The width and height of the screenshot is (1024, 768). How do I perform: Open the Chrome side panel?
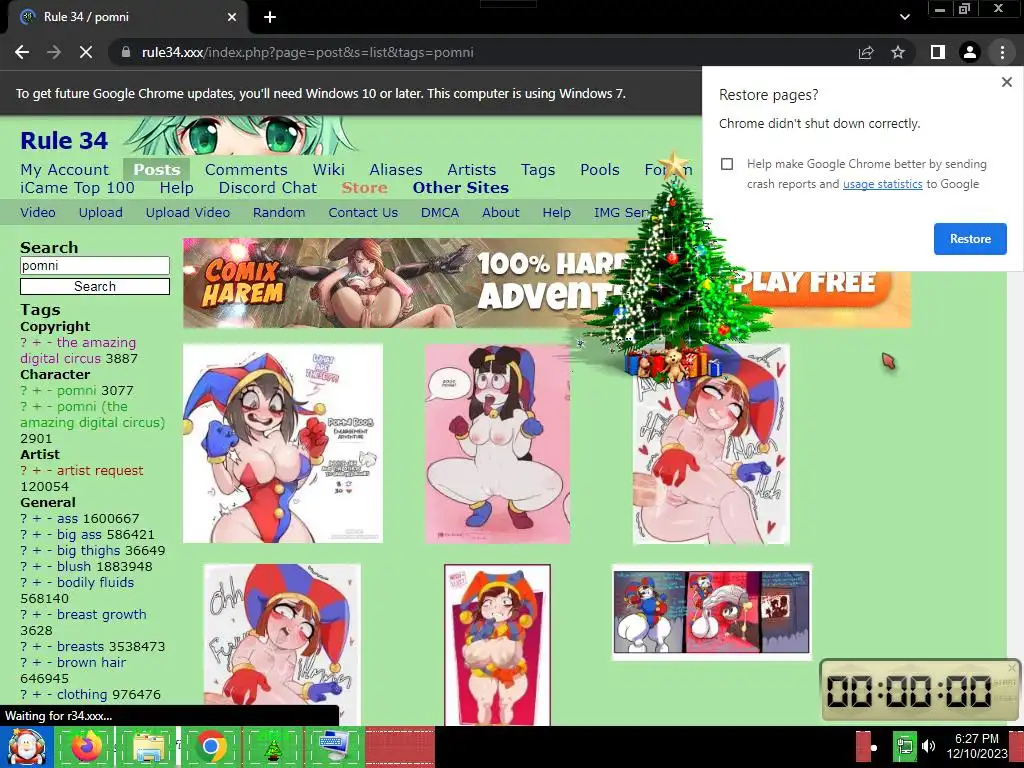coord(938,52)
